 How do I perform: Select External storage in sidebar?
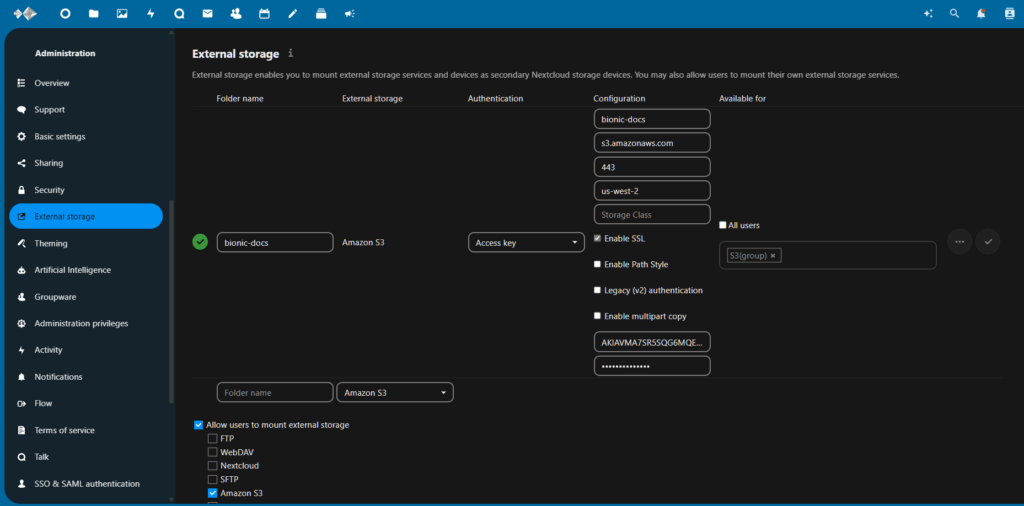click(x=86, y=216)
